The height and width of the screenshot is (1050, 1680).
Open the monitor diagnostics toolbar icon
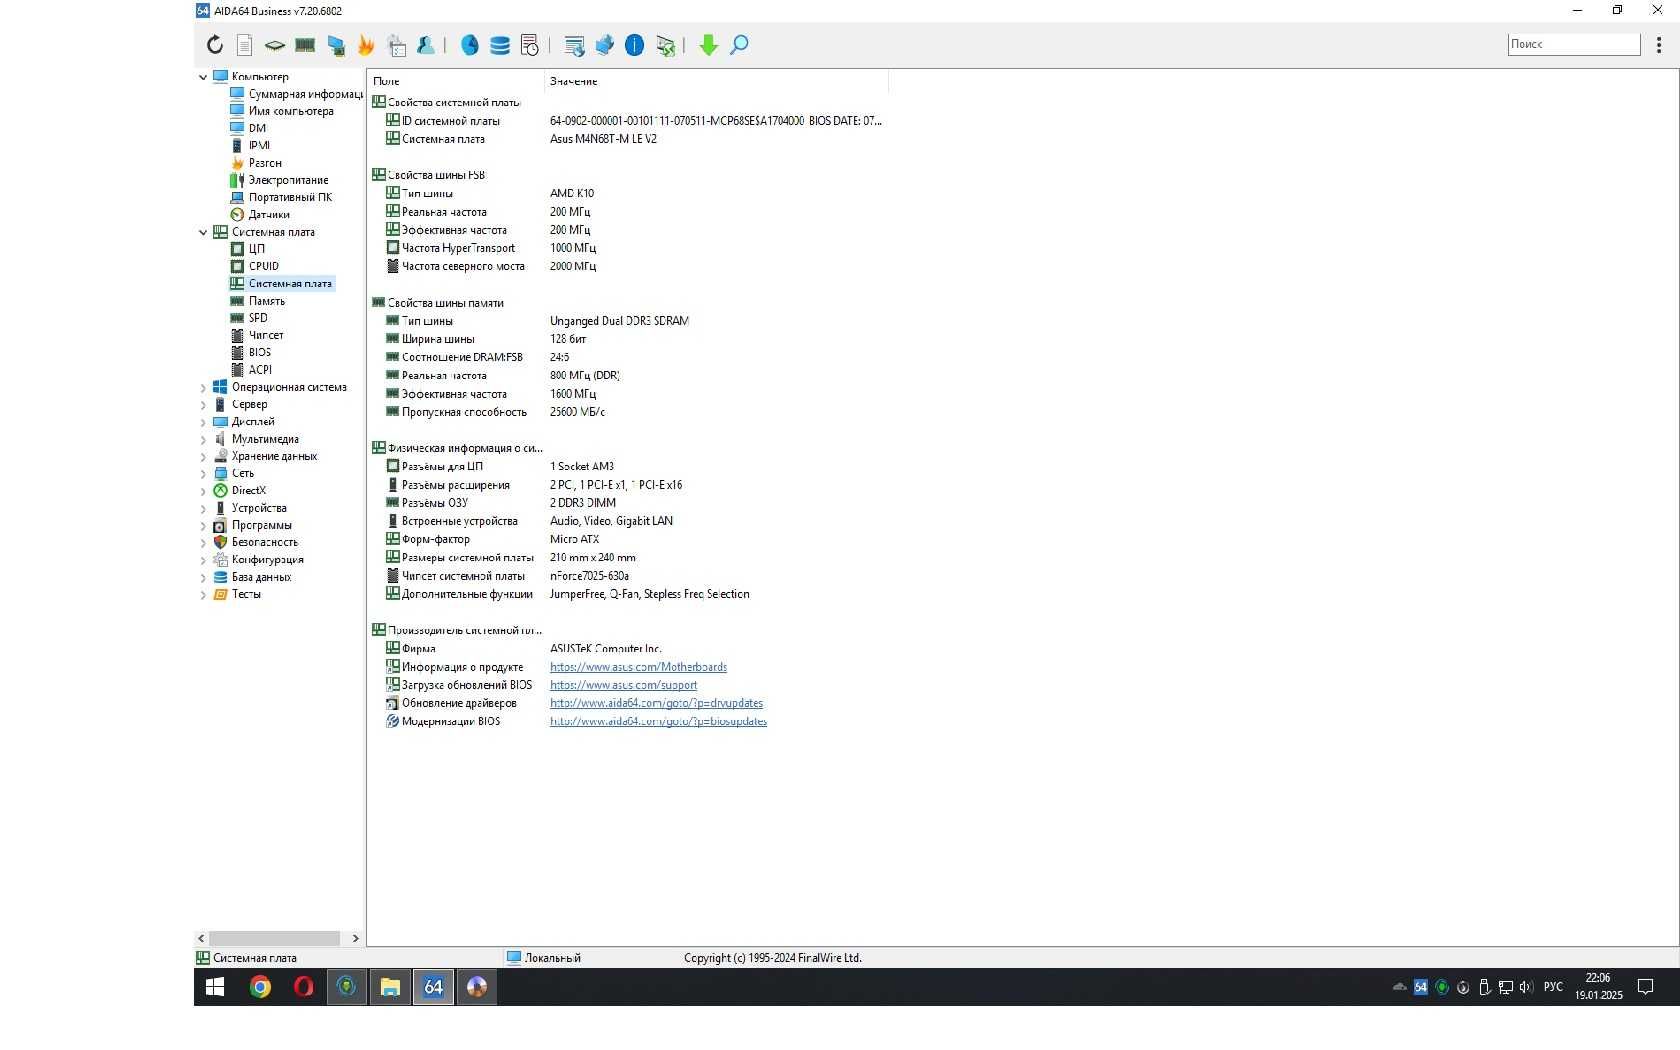click(336, 45)
